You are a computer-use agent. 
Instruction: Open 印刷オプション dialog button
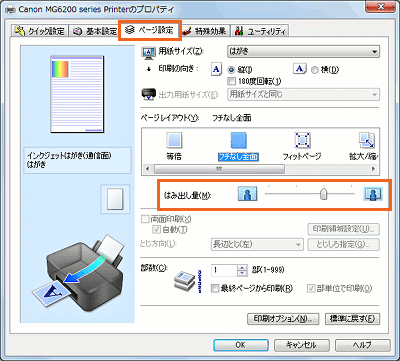click(x=283, y=318)
